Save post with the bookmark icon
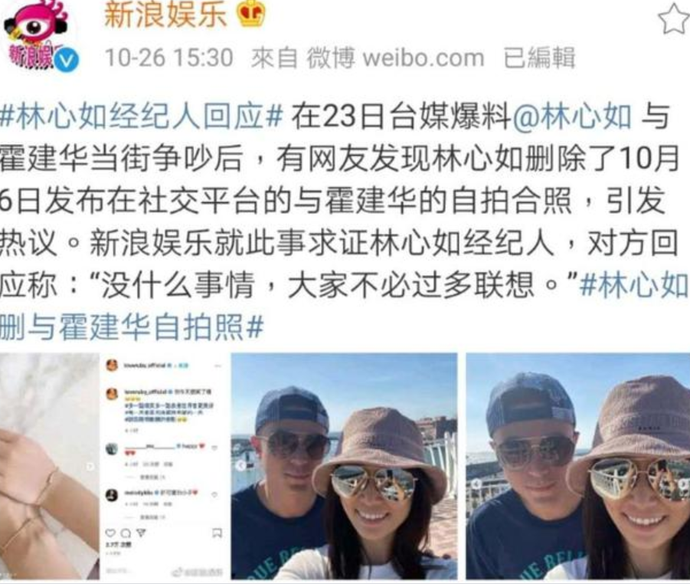690x584 pixels. coord(217,533)
